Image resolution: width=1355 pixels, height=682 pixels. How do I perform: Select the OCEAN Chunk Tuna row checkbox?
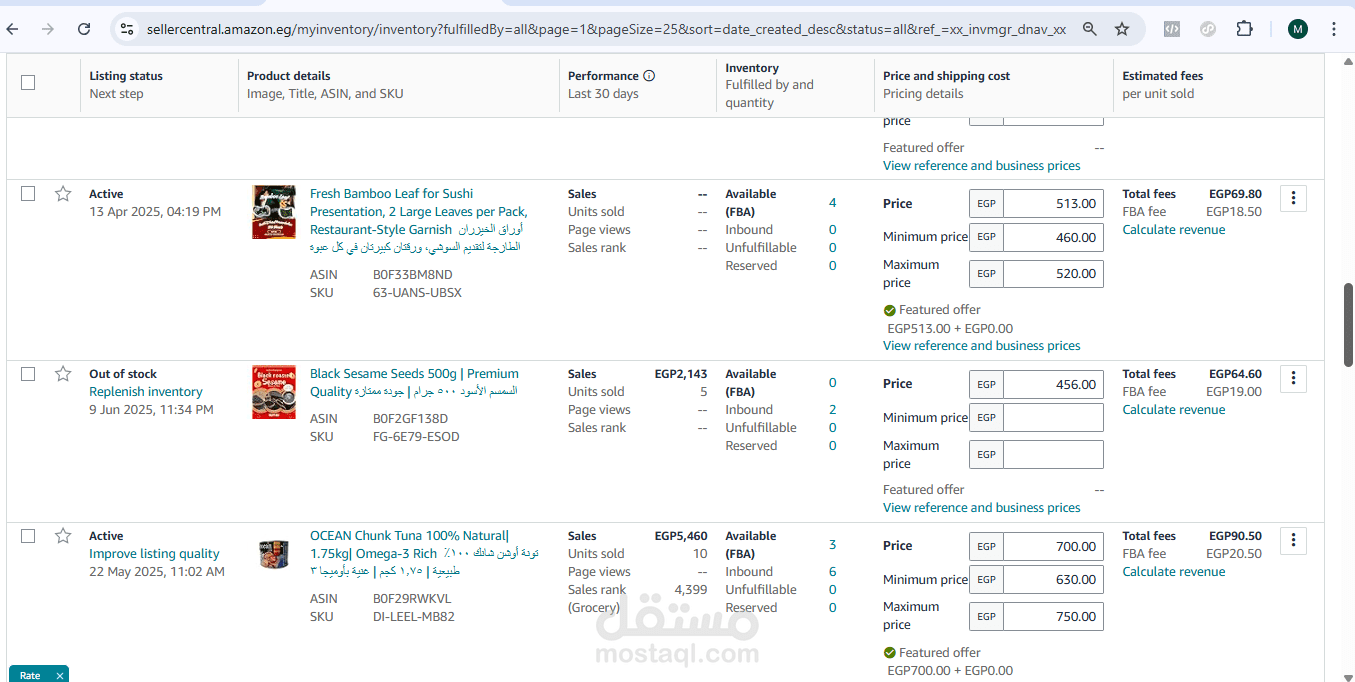28,536
